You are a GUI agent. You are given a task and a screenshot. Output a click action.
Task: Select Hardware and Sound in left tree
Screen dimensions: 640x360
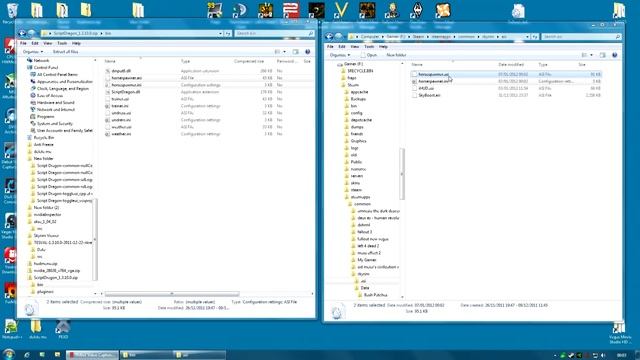(56, 103)
